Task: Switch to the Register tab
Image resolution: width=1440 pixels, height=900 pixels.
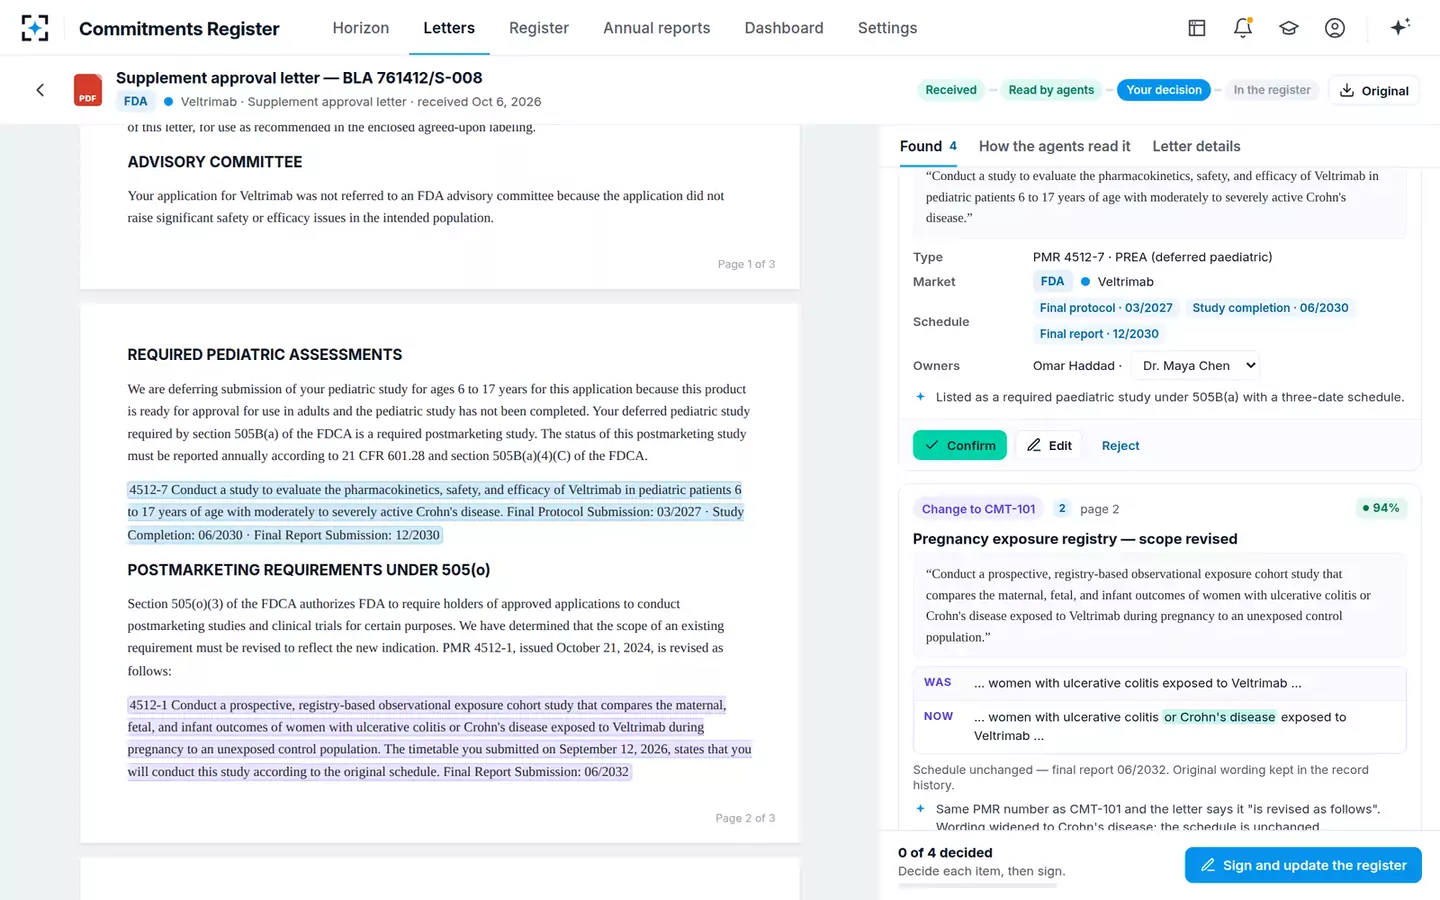Action: click(x=539, y=28)
